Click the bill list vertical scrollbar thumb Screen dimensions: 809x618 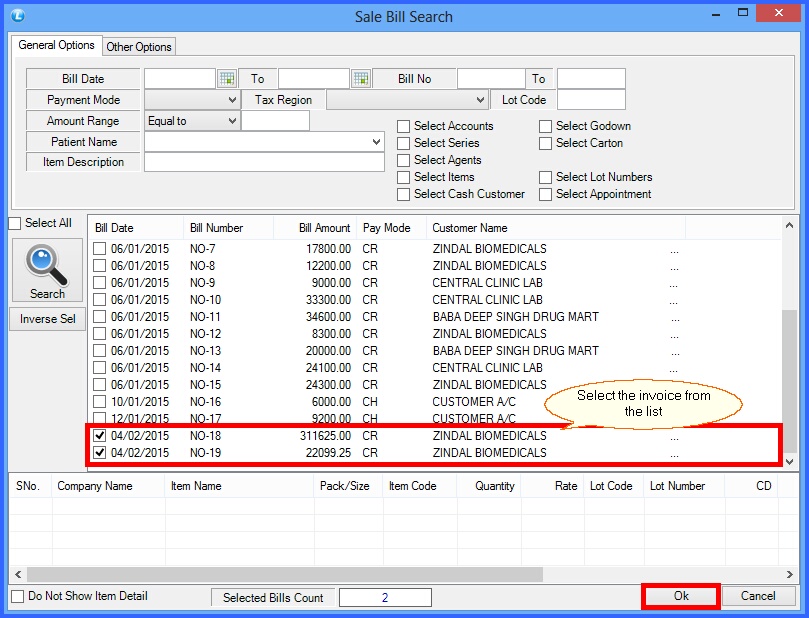[x=789, y=381]
